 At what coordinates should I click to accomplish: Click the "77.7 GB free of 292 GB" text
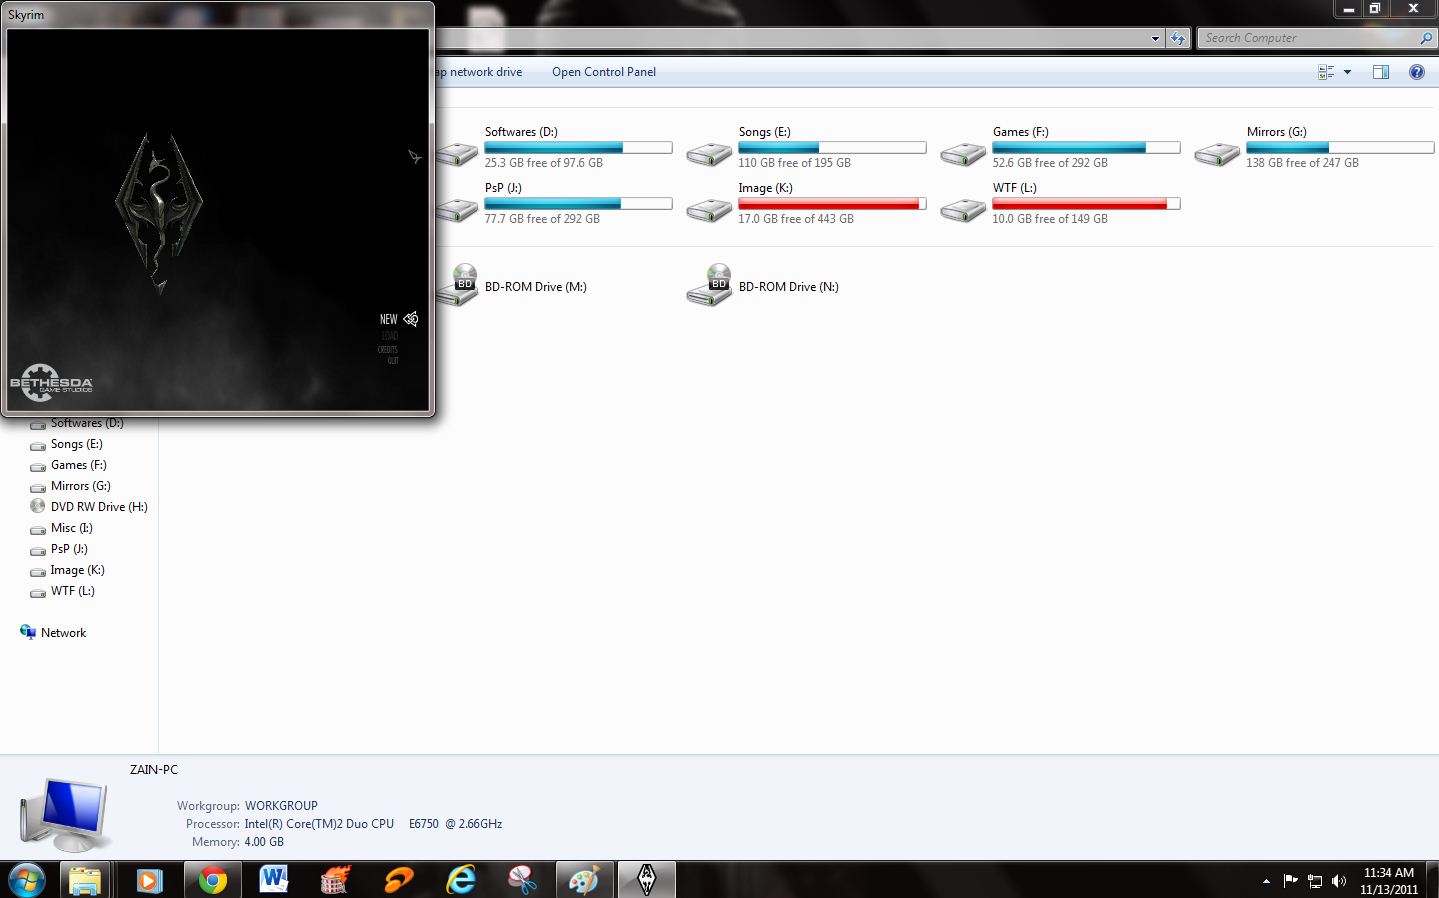[542, 219]
